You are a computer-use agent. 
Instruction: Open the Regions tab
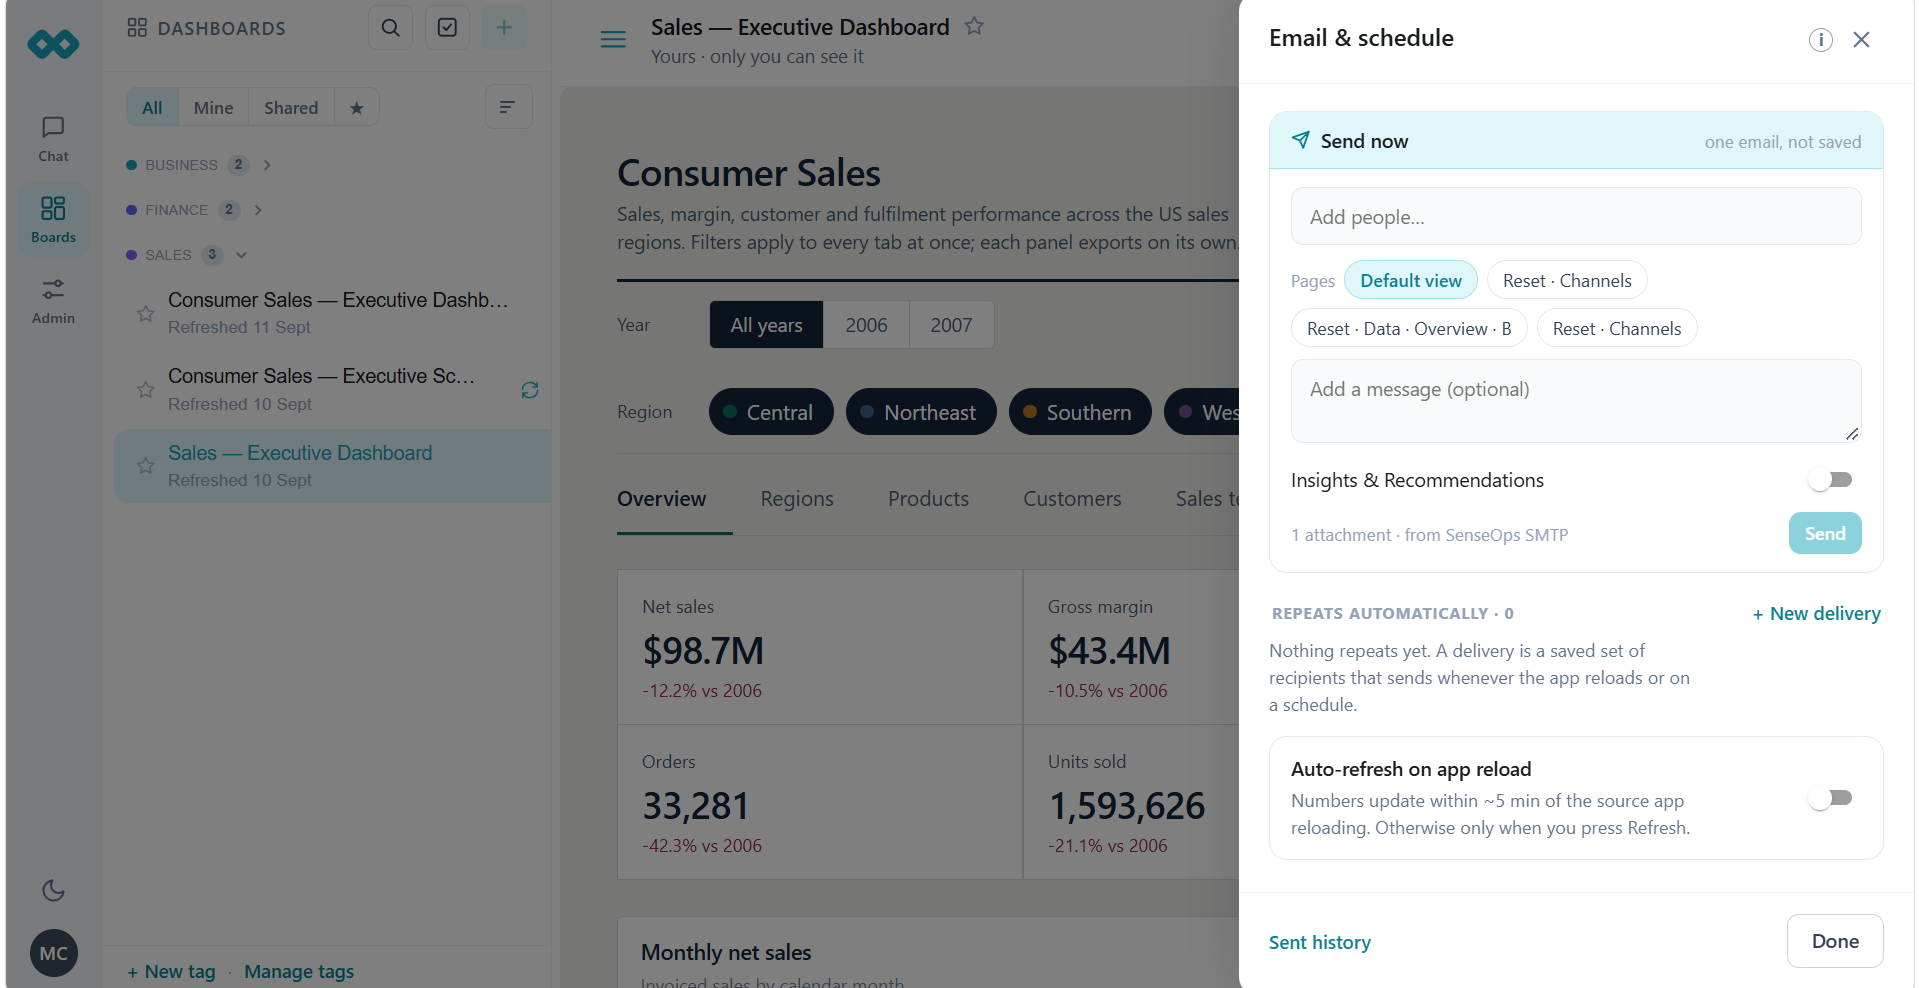[797, 499]
